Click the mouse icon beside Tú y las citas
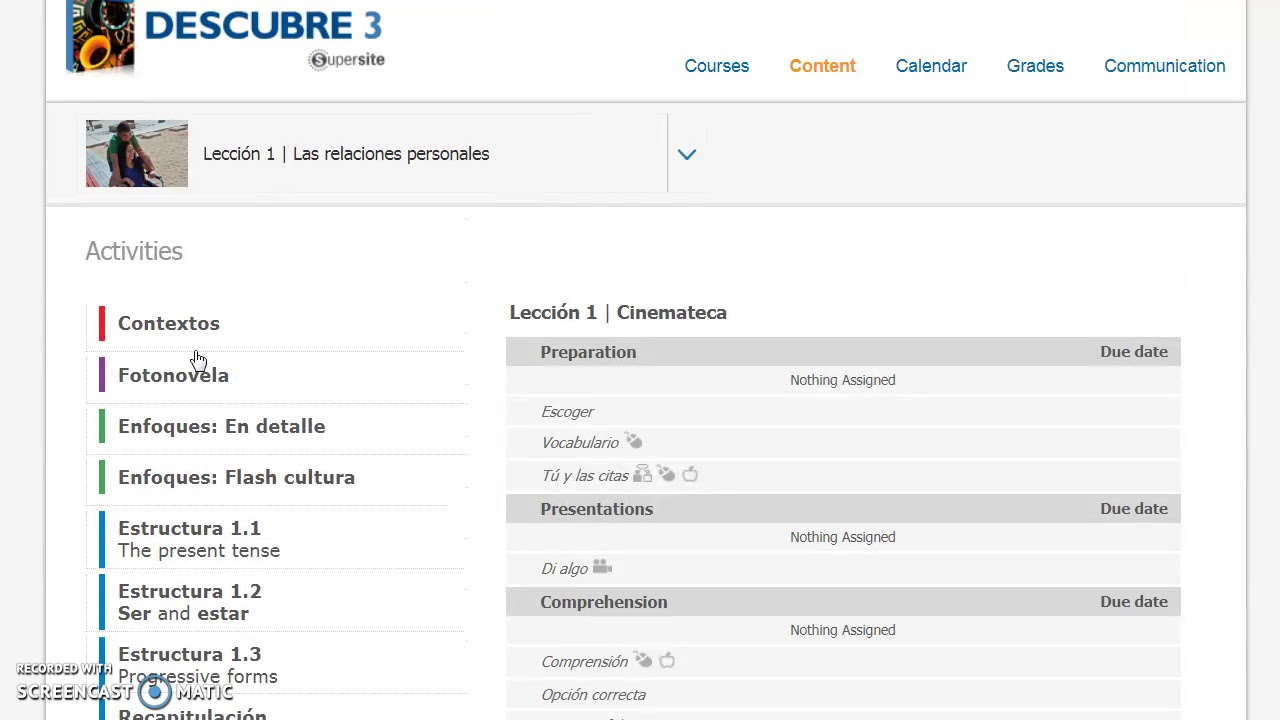Screen dimensions: 1280x720 click(666, 474)
